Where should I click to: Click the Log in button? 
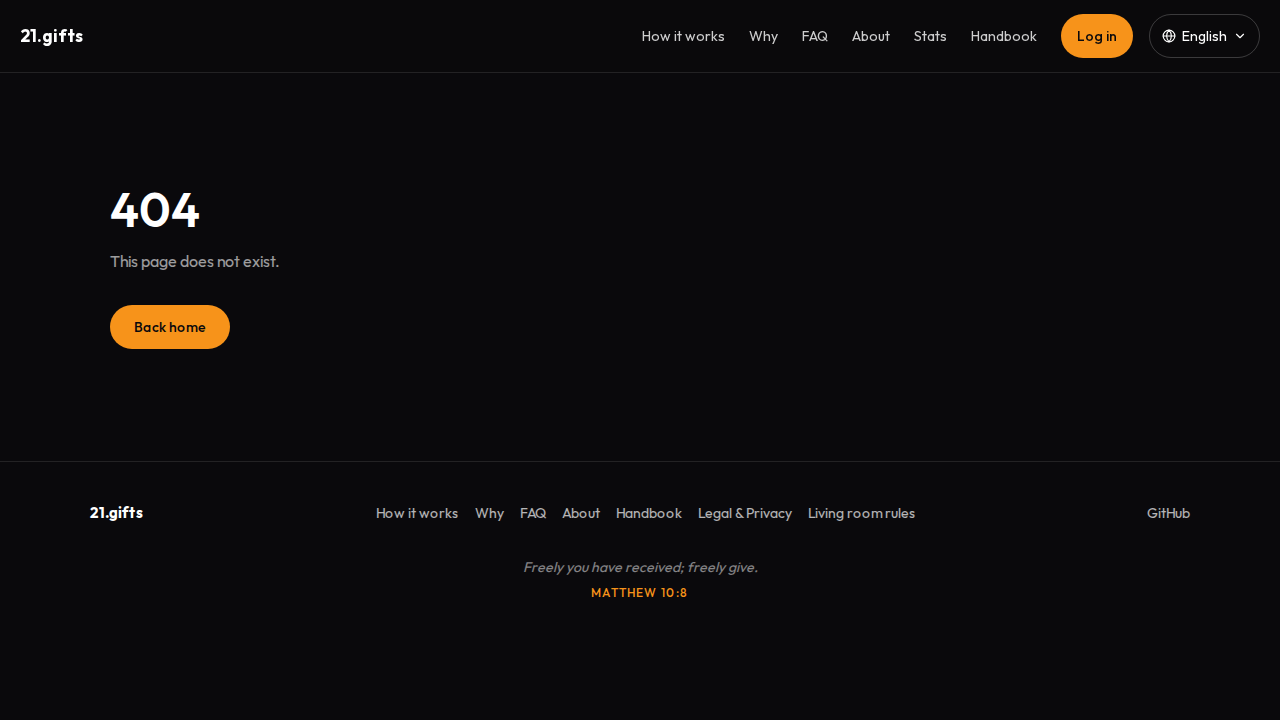(x=1097, y=36)
